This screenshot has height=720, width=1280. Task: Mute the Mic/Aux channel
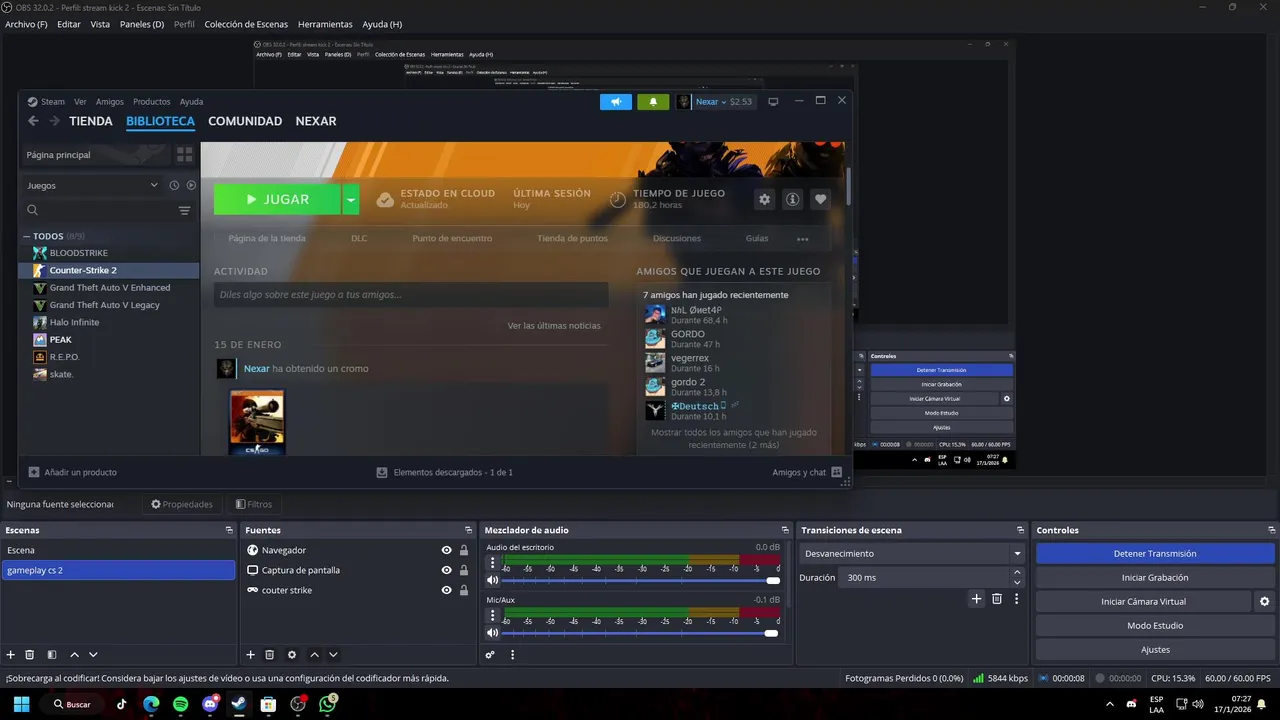click(492, 633)
